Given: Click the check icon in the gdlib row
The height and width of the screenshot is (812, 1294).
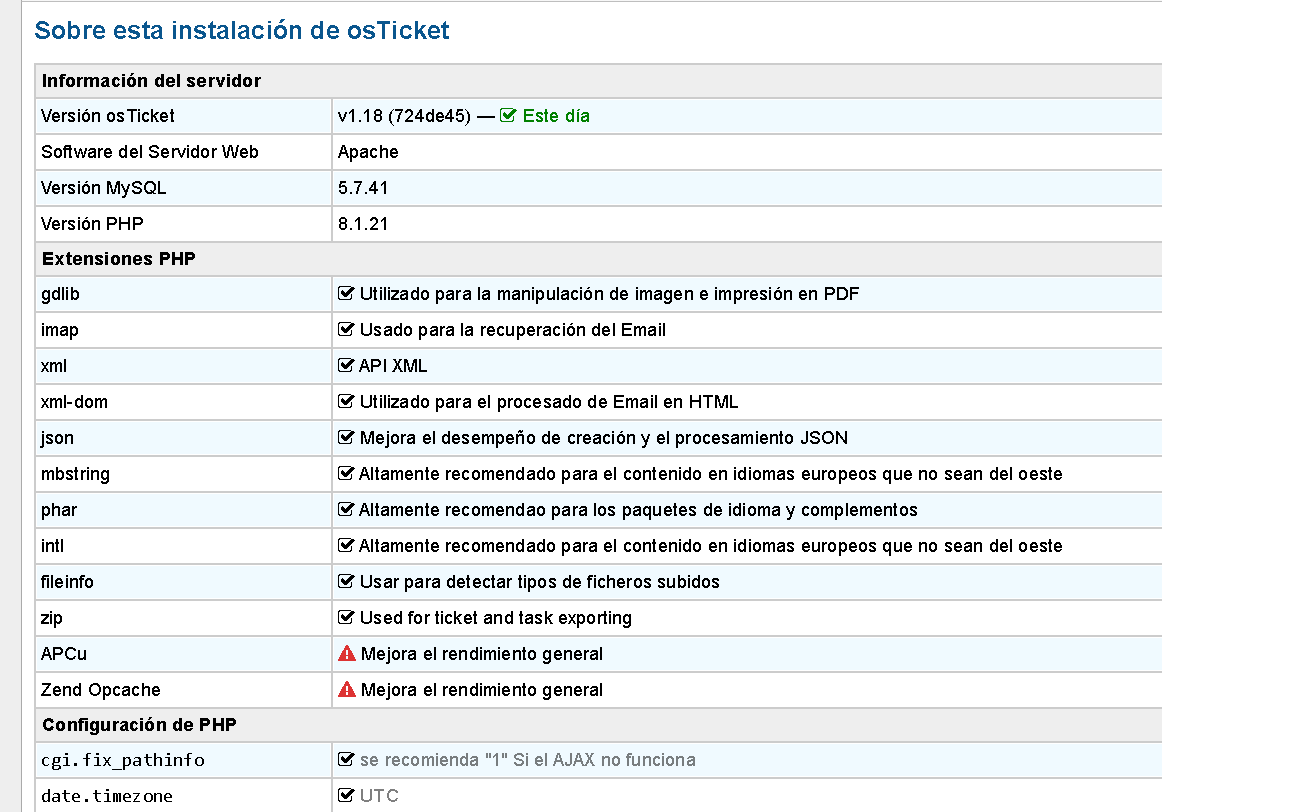Looking at the screenshot, I should pos(347,294).
